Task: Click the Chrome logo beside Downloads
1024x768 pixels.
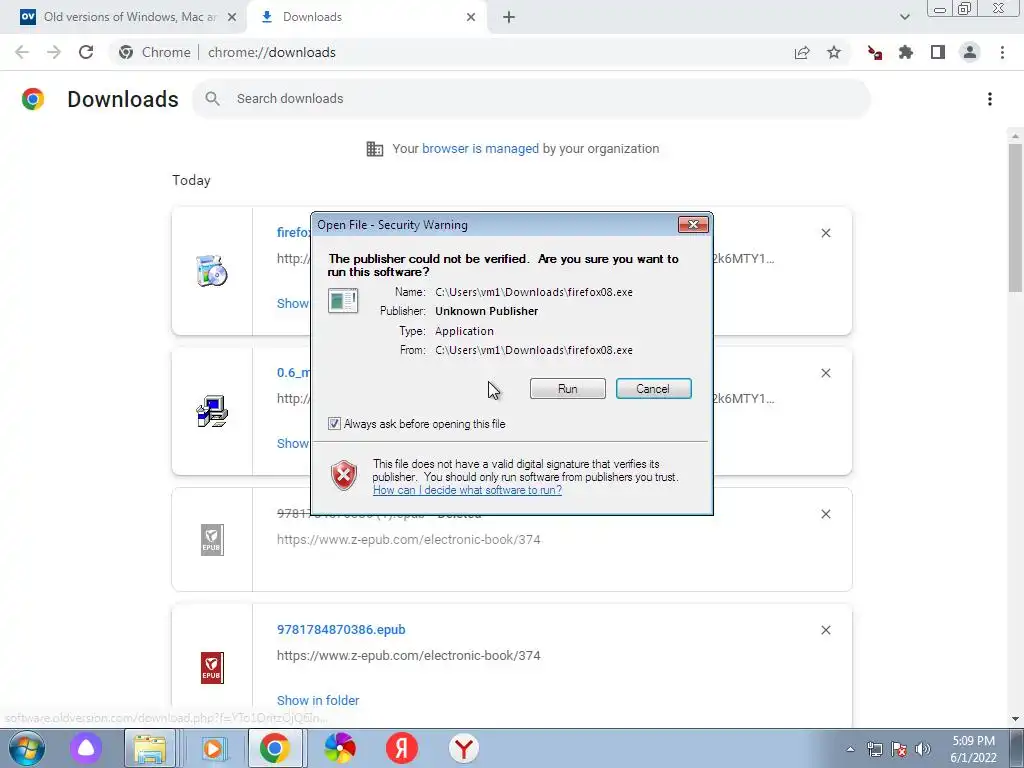Action: 33,99
